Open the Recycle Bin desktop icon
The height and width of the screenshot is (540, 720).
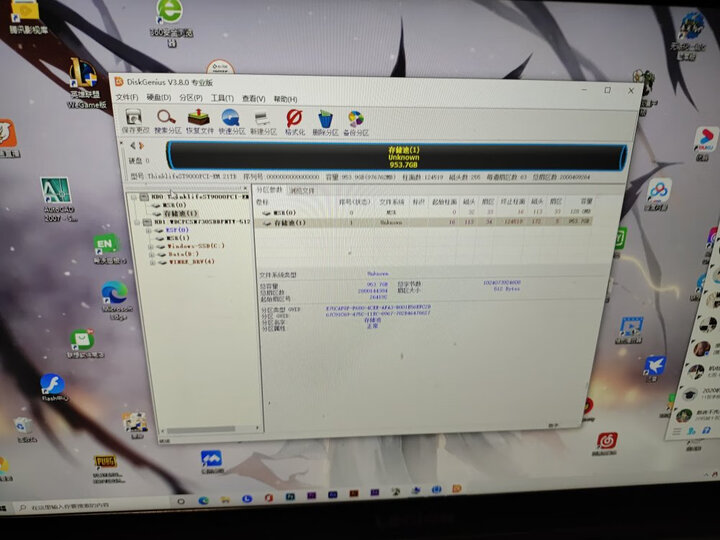coord(23,430)
